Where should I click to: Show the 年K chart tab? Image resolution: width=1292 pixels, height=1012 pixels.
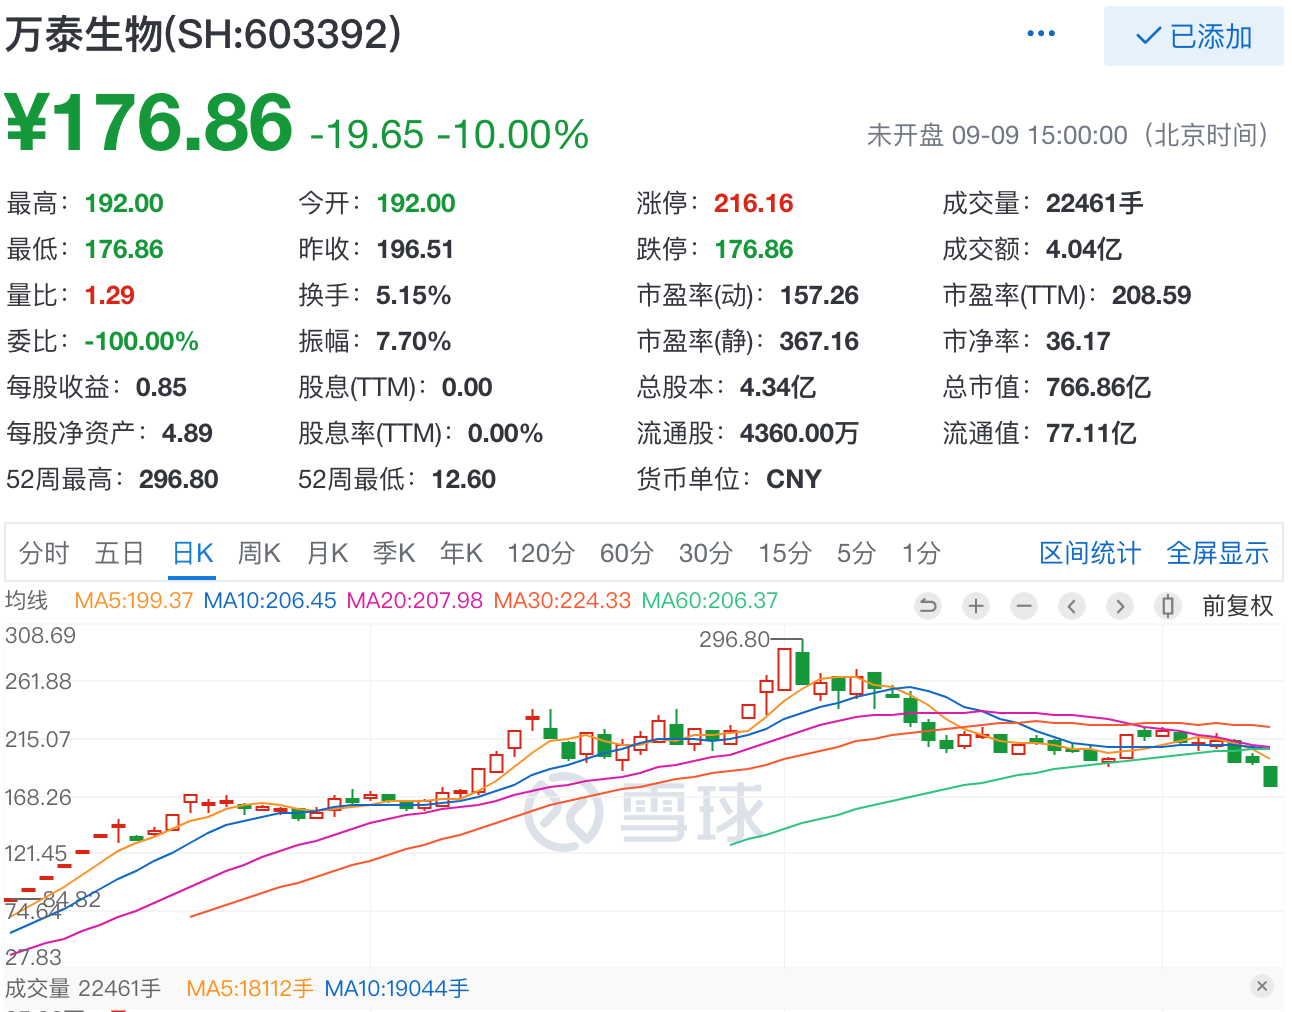tap(461, 553)
